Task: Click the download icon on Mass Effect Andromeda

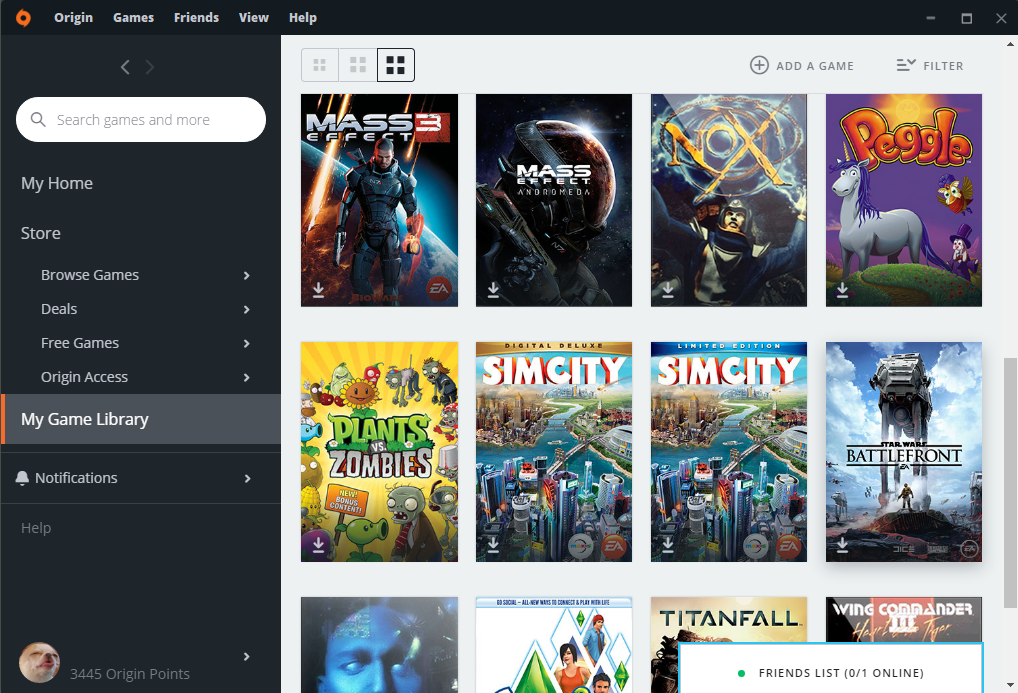Action: pyautogui.click(x=493, y=289)
